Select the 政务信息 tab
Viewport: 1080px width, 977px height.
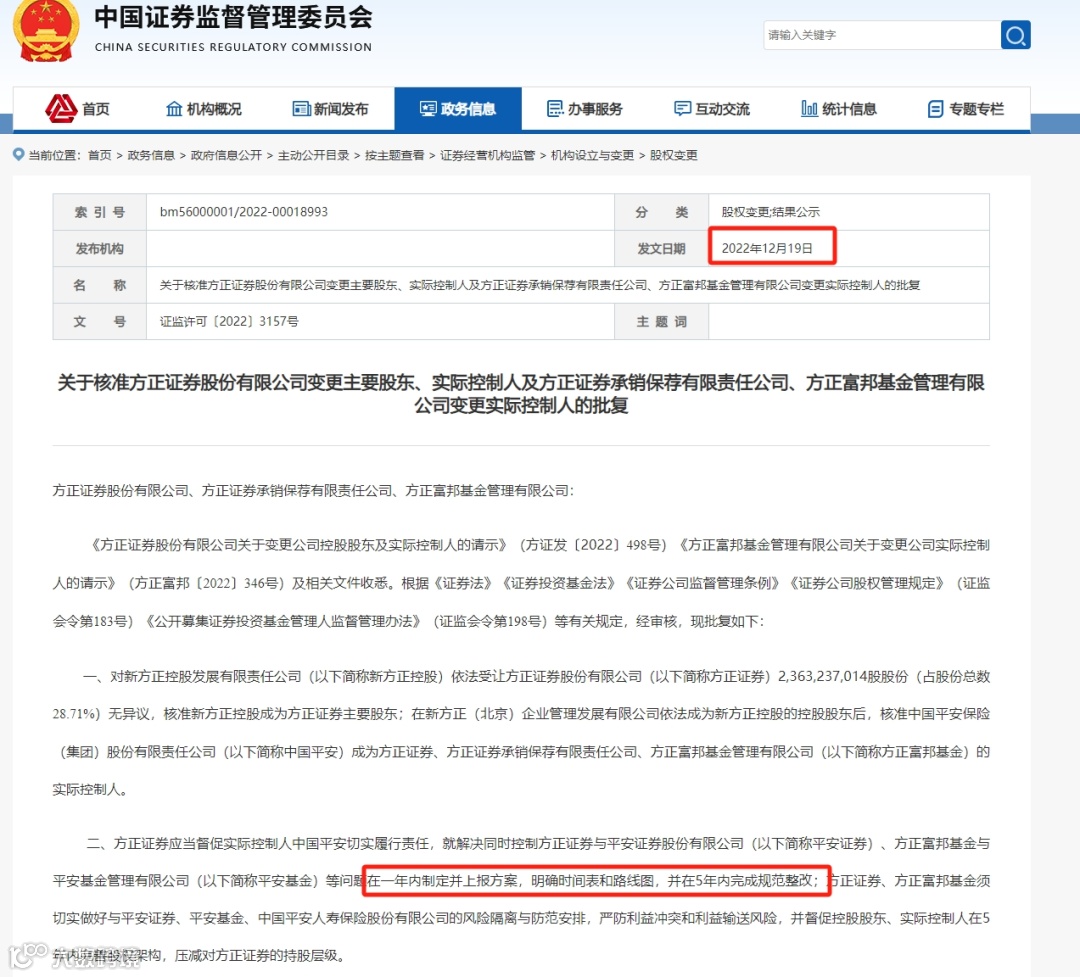458,109
